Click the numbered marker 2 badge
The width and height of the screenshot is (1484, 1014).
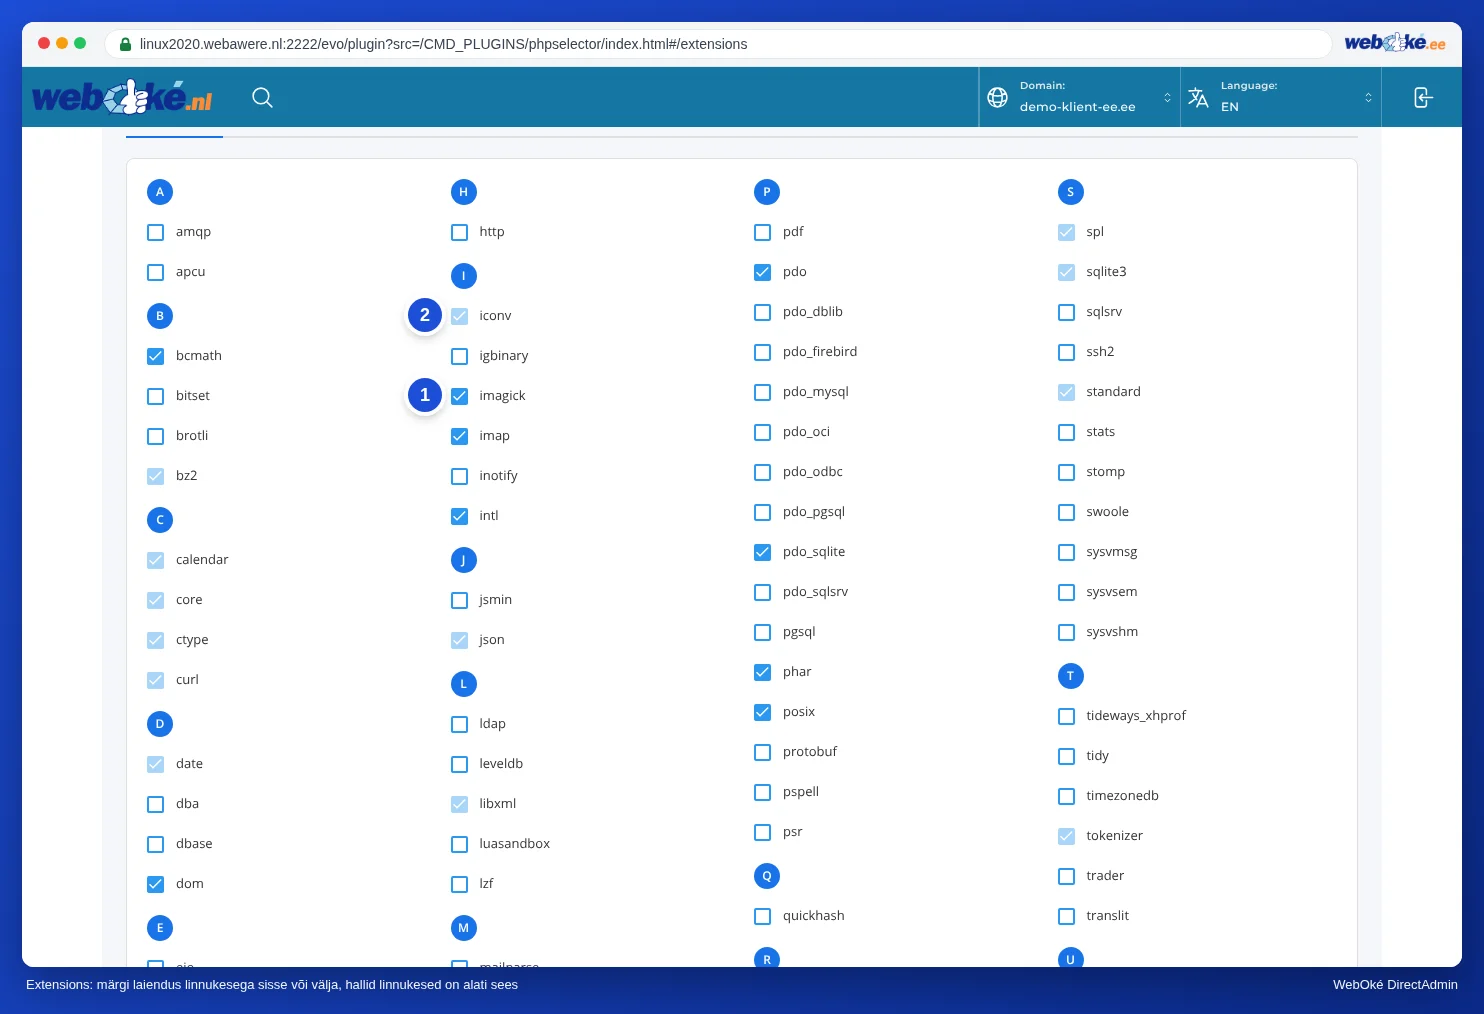tap(425, 315)
